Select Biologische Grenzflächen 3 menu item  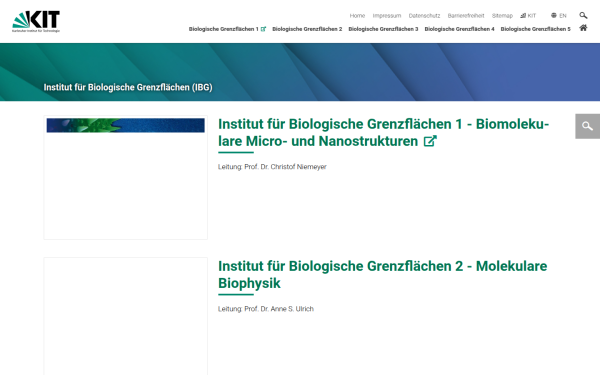[383, 29]
